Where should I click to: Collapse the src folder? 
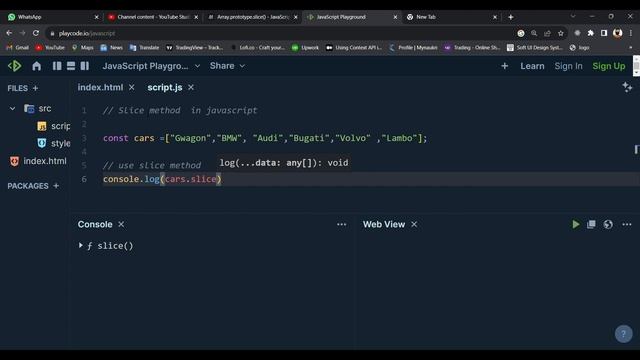[12, 109]
